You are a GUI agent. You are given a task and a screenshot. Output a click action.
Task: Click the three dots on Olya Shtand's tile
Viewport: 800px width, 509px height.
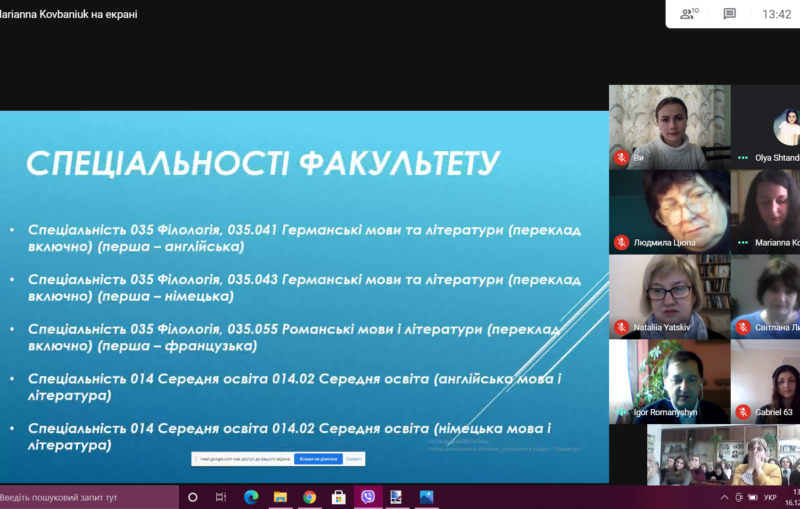coord(743,158)
